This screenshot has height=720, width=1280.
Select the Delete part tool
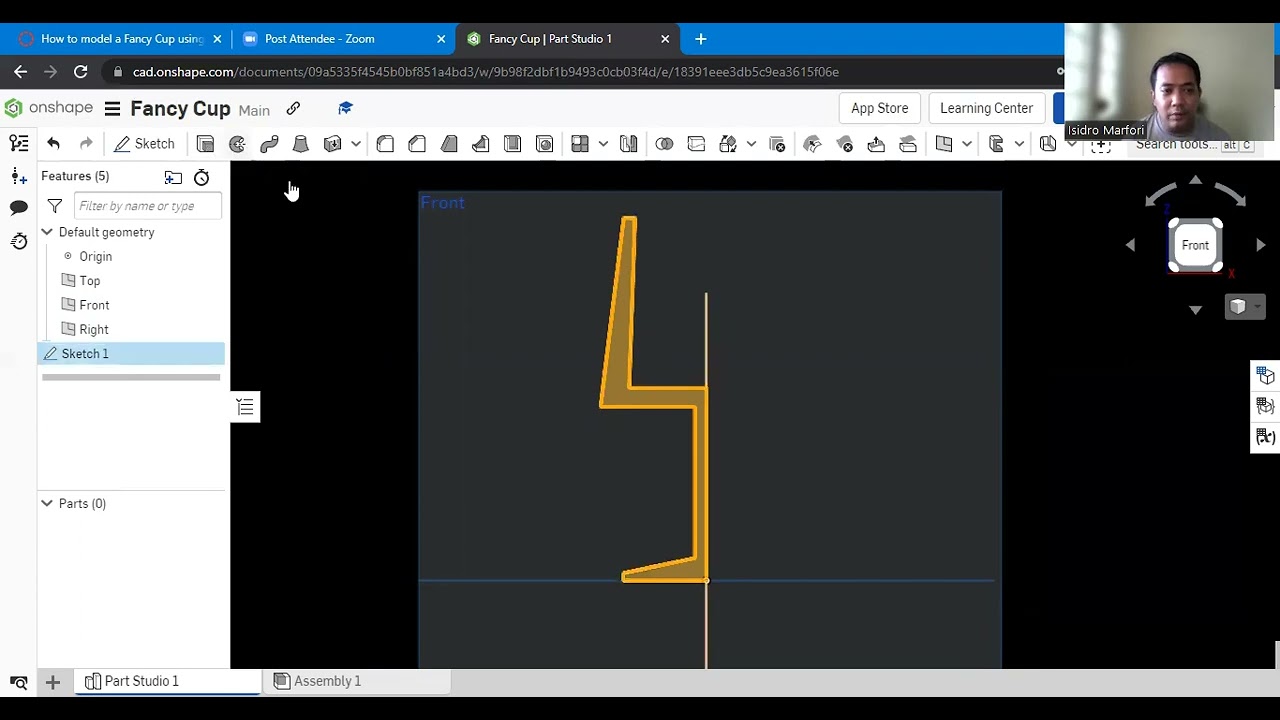(x=777, y=144)
